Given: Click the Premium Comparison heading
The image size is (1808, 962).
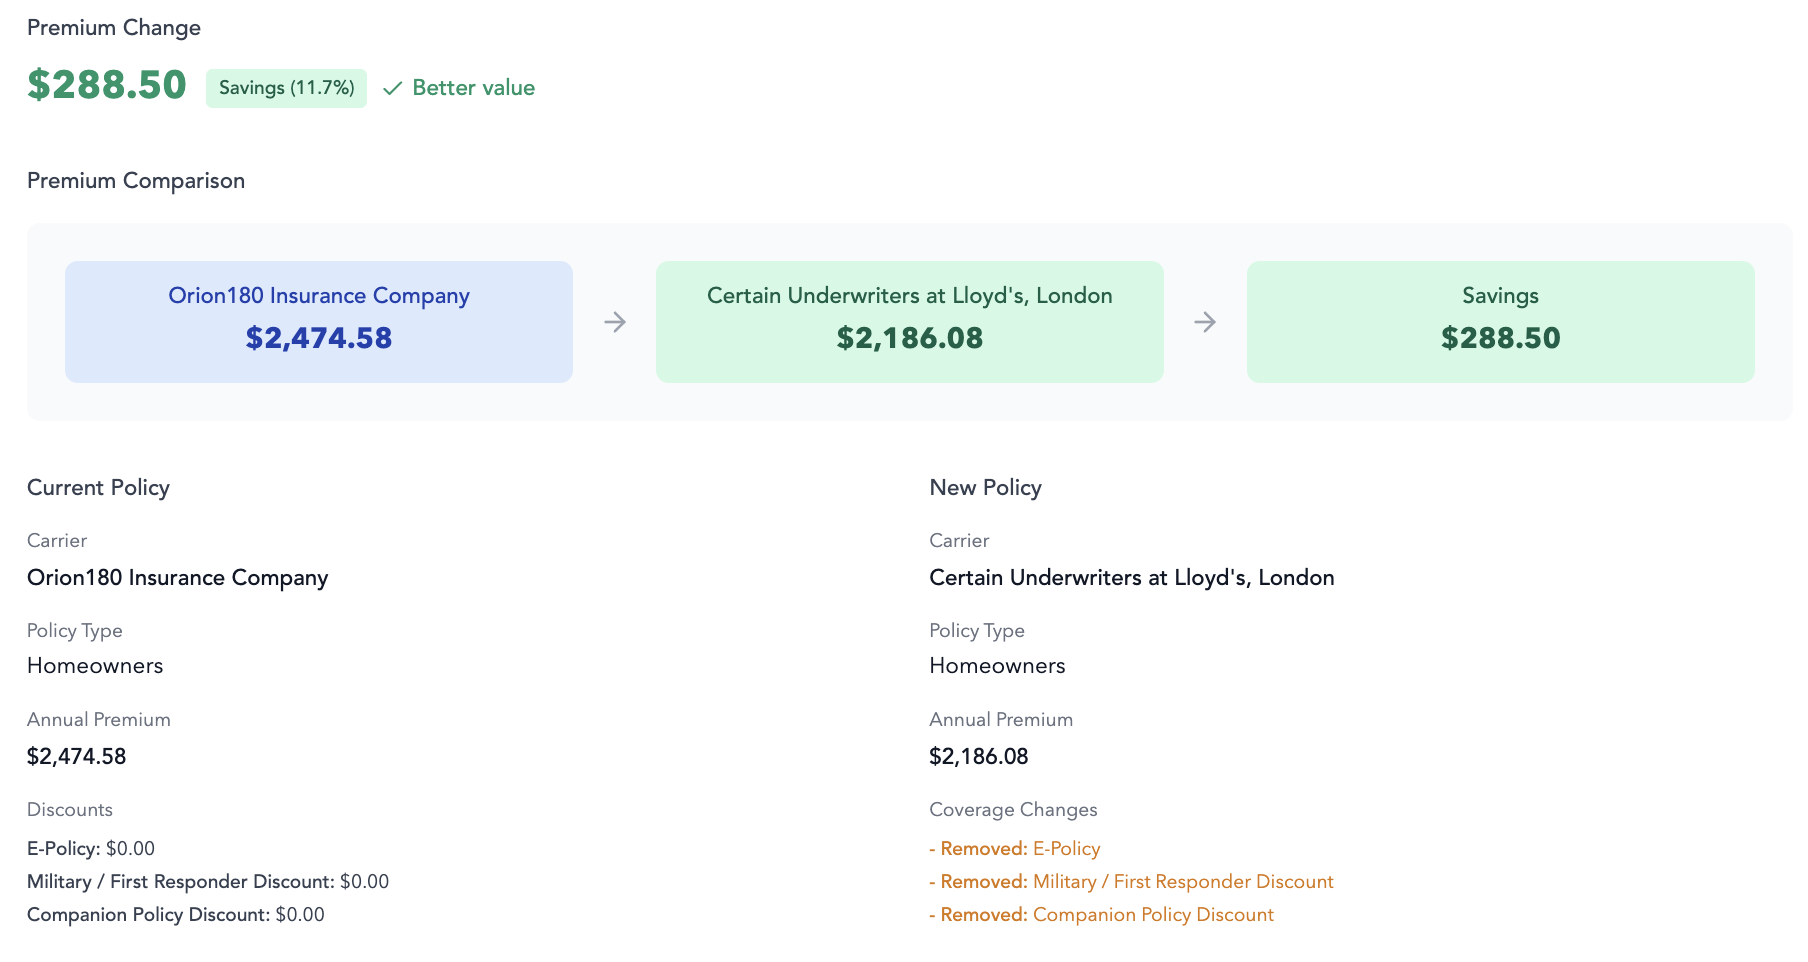Looking at the screenshot, I should click(136, 181).
